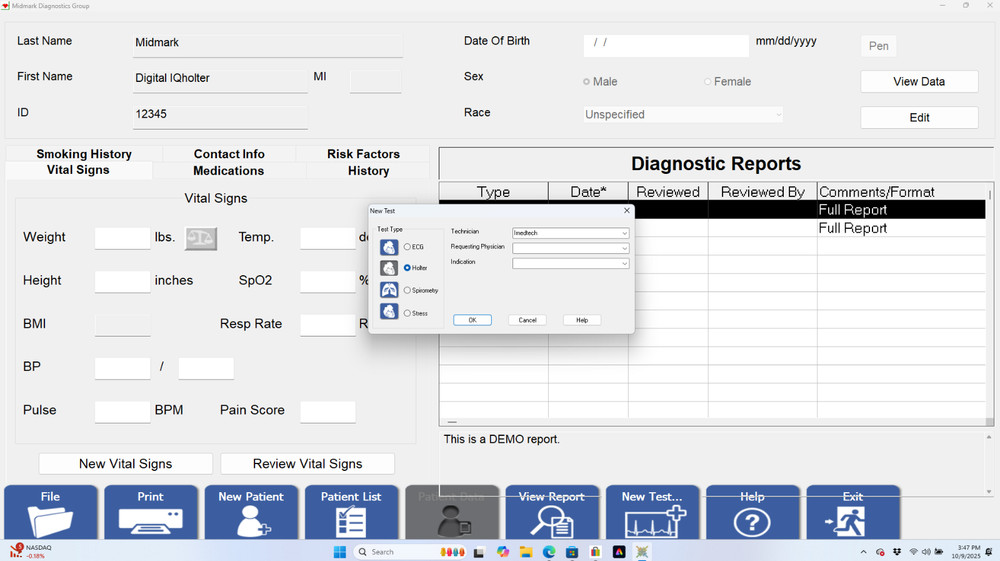Click the ECG heart icon in New Test dialog

tap(389, 247)
